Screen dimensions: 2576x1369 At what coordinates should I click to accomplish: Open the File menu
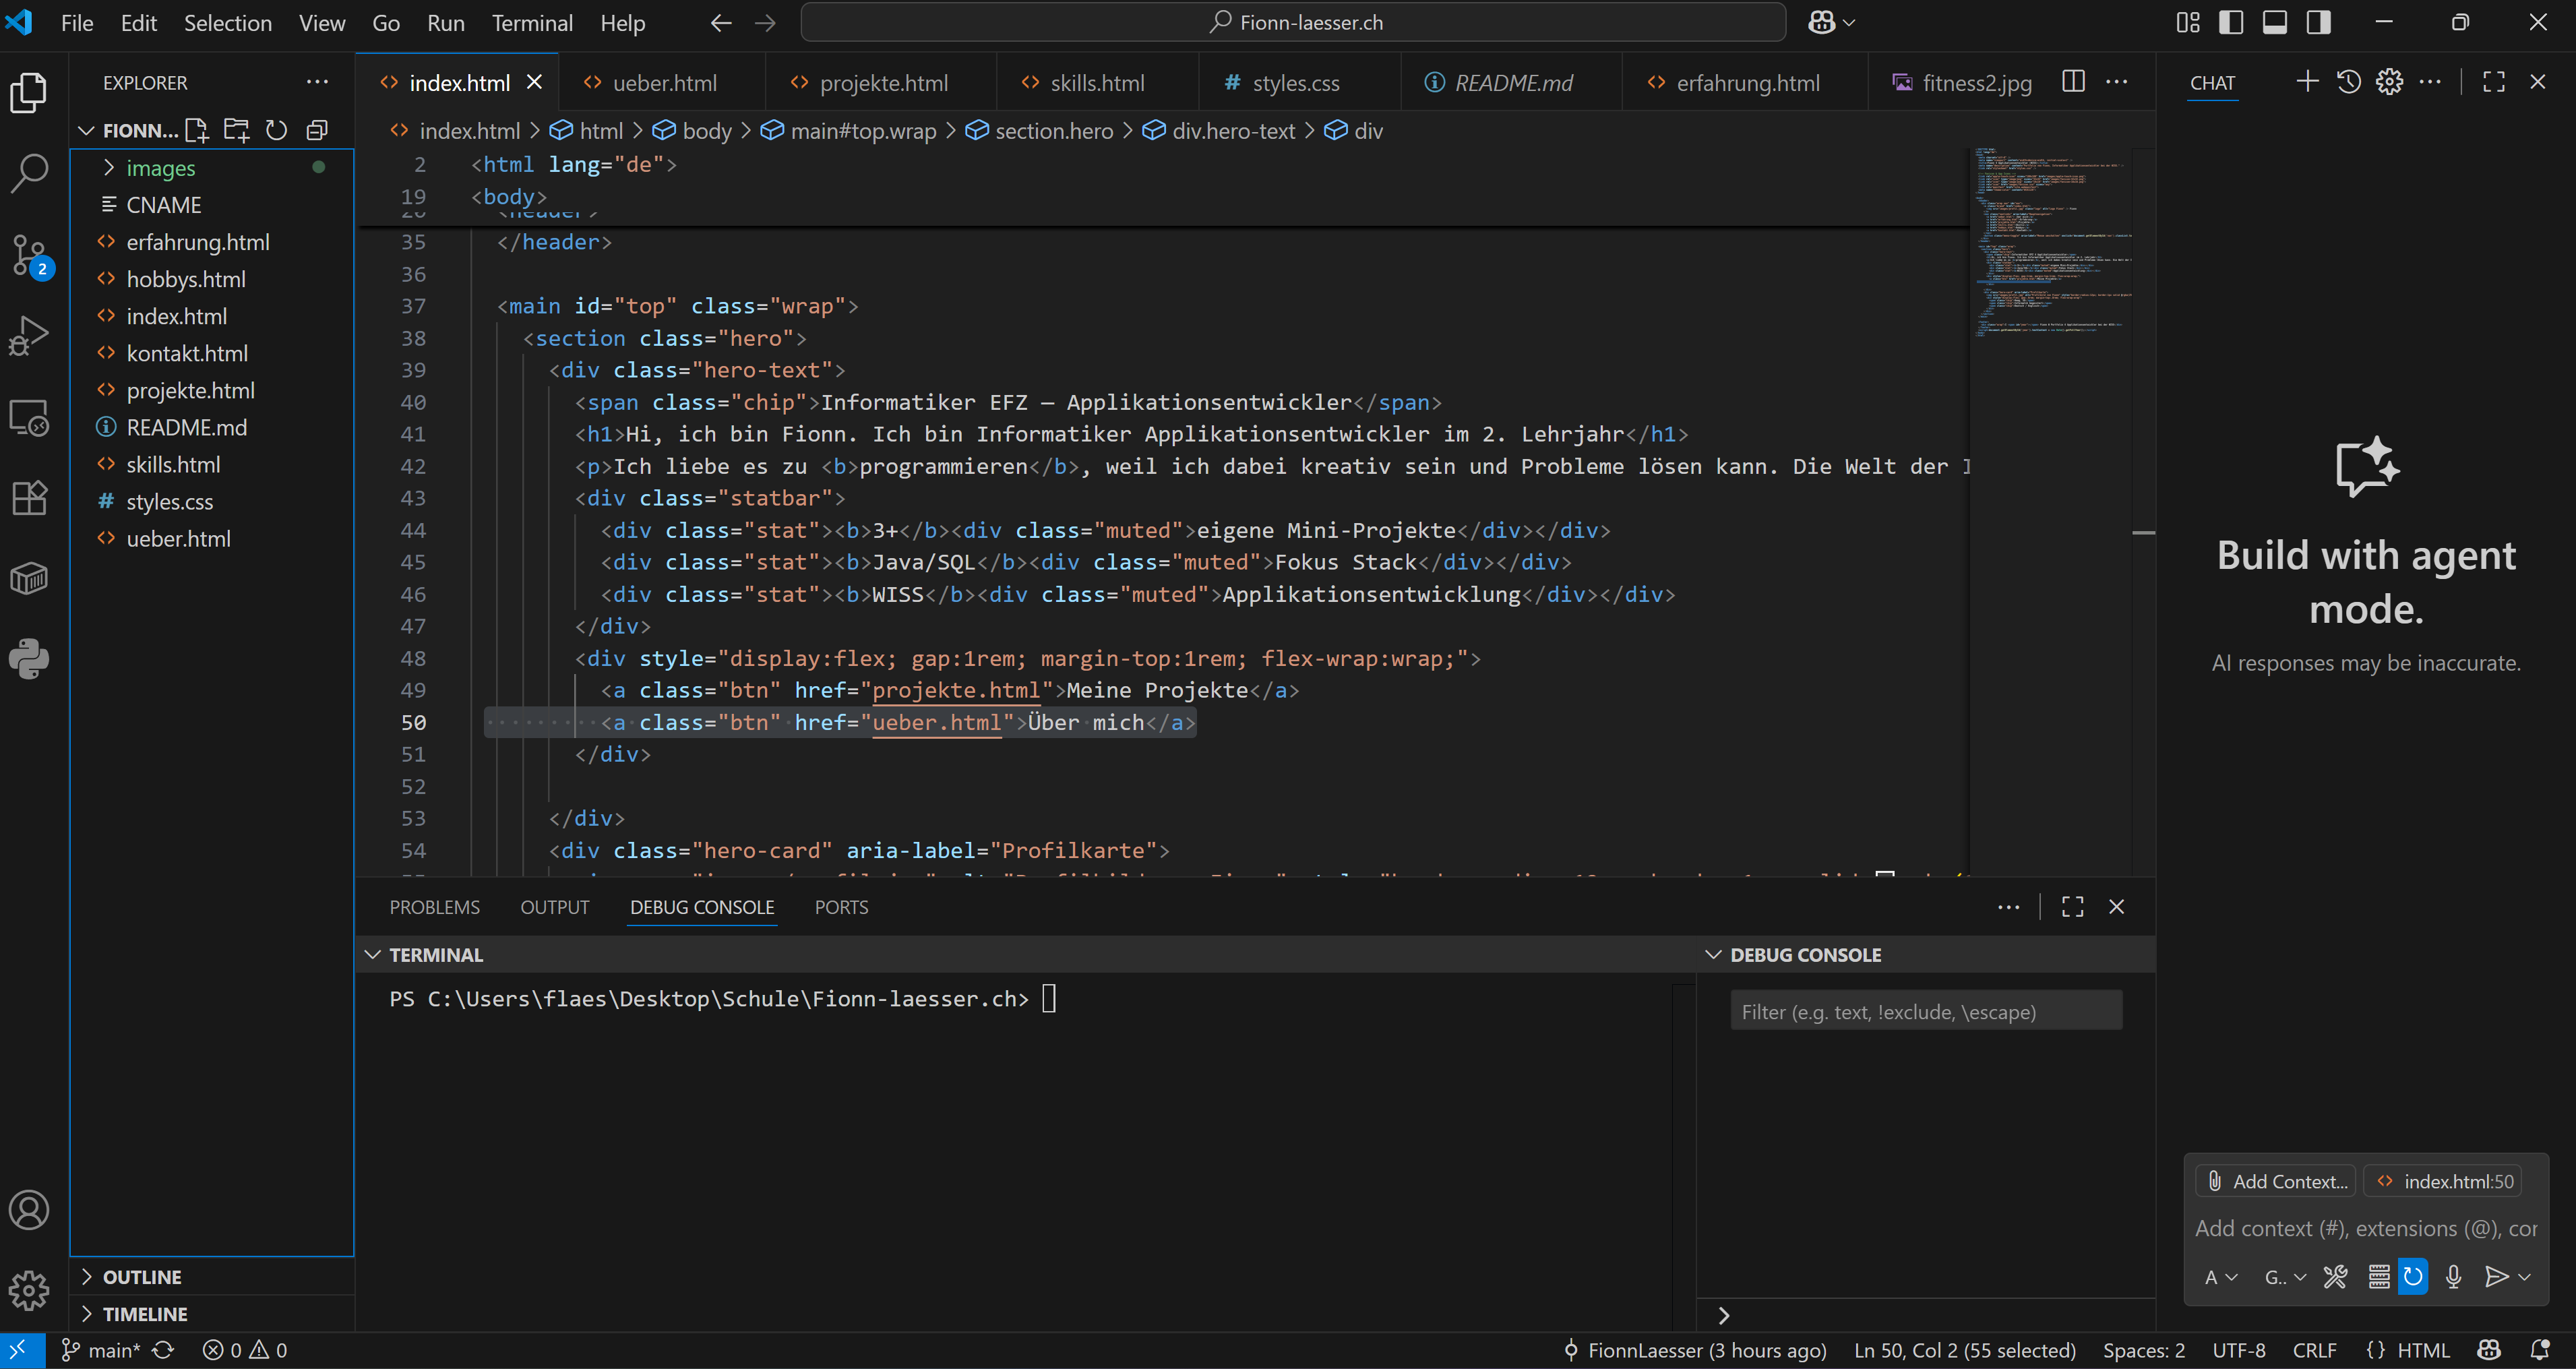(77, 23)
